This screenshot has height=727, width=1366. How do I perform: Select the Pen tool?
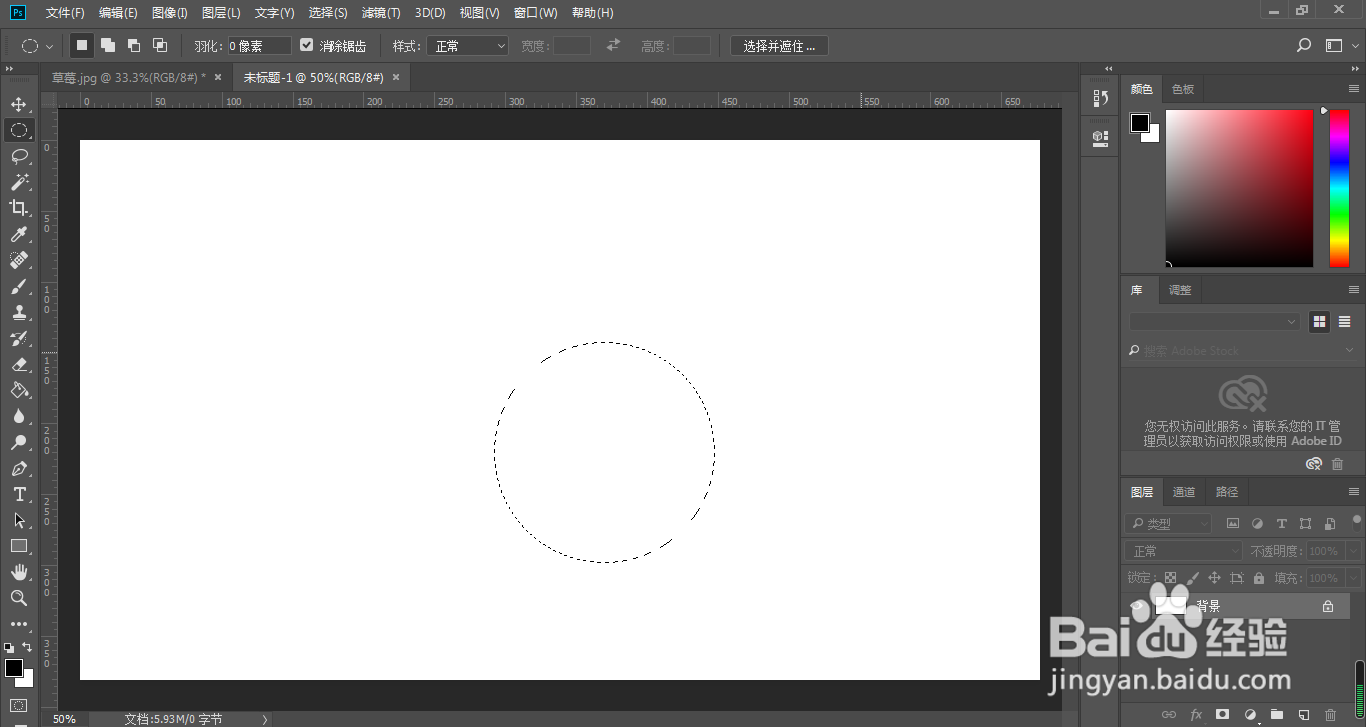pyautogui.click(x=19, y=468)
